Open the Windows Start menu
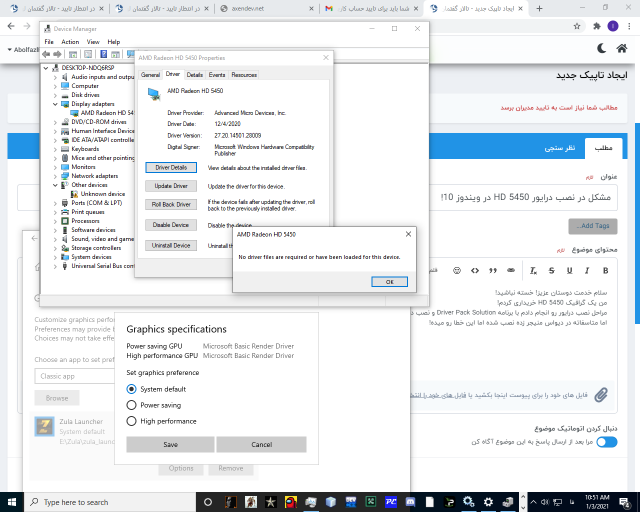Viewport: 640px width, 512px height. coord(11,502)
